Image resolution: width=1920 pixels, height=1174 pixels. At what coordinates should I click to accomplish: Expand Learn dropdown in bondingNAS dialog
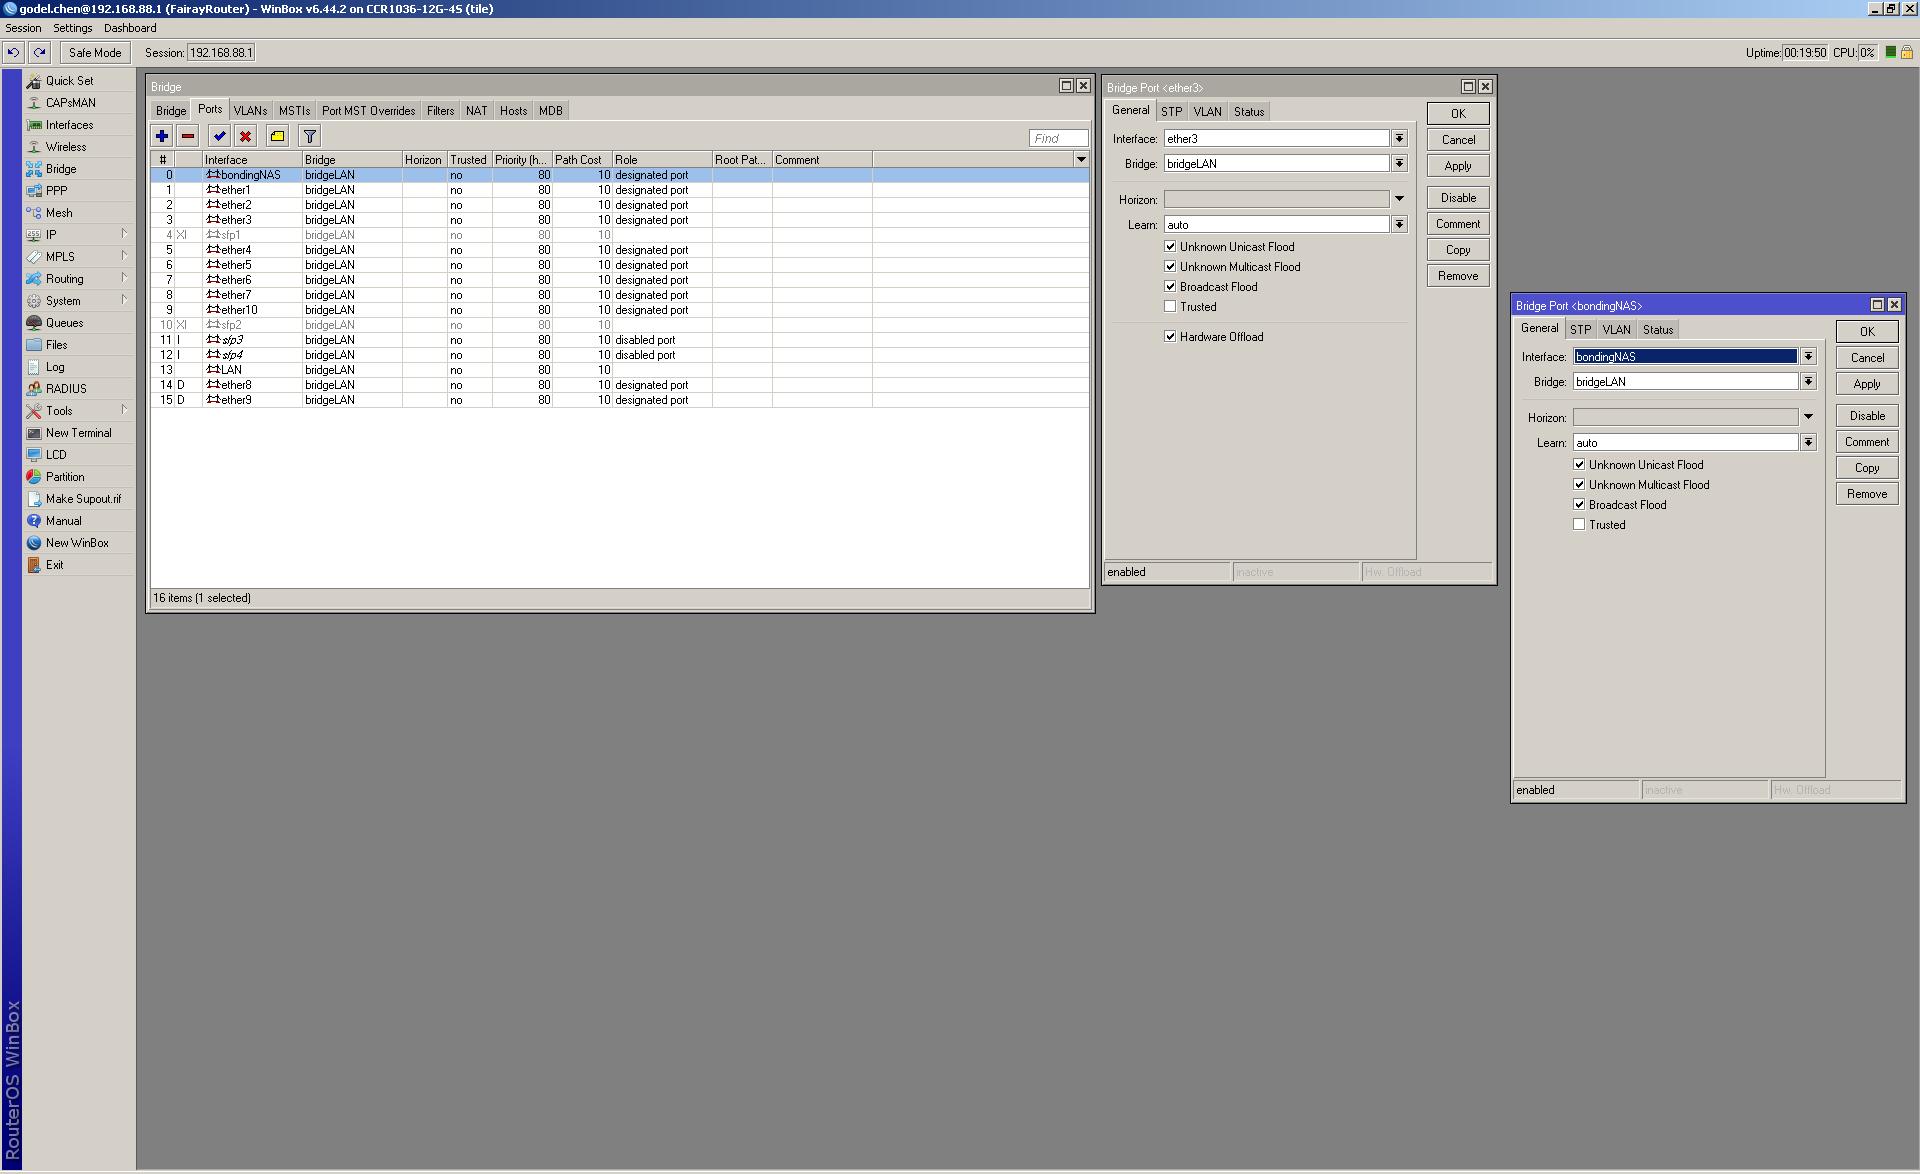click(1808, 442)
